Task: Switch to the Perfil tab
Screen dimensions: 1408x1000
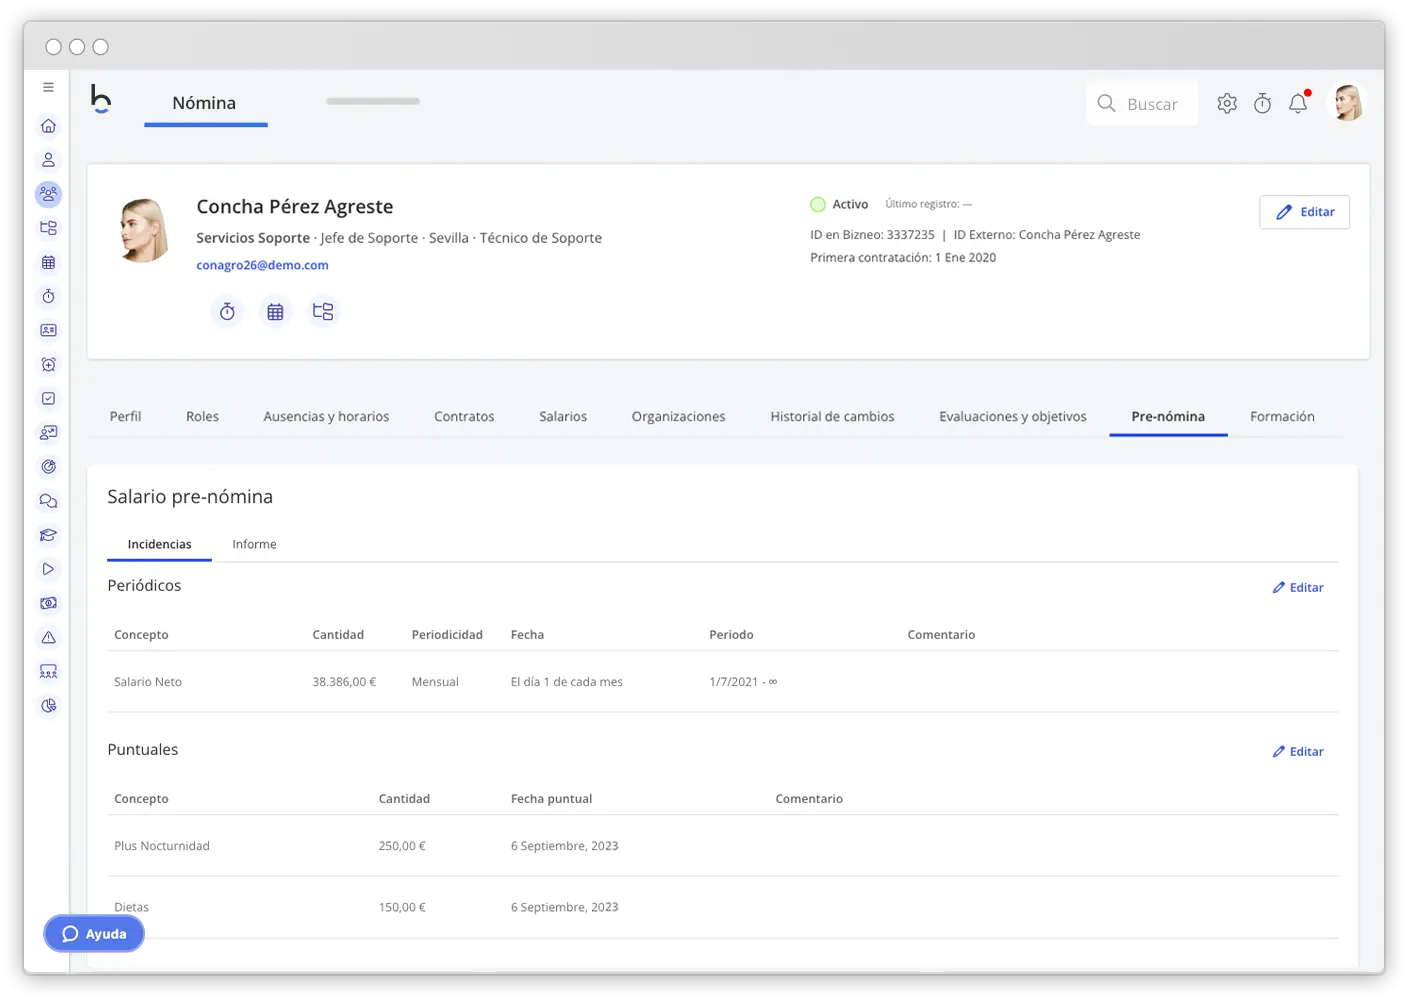Action: coord(125,417)
